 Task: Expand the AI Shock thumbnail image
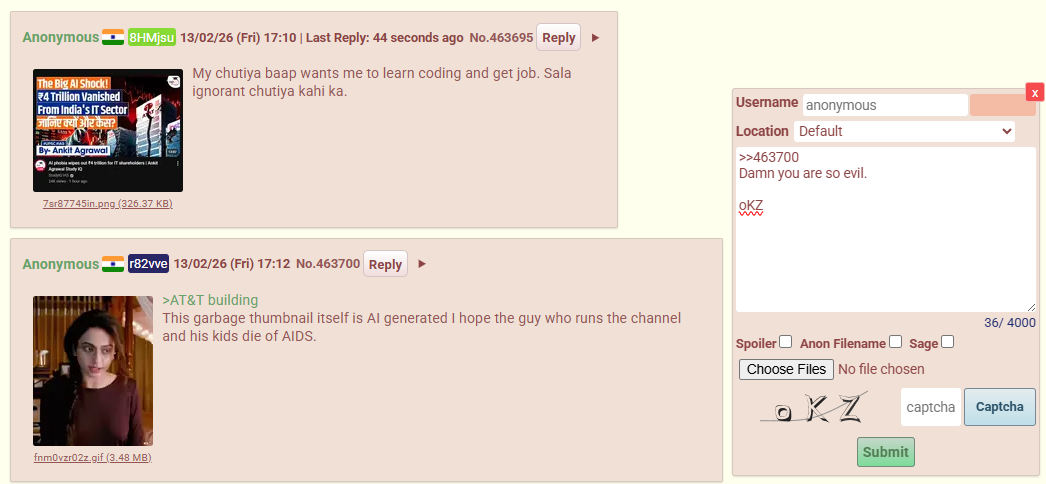pos(107,131)
